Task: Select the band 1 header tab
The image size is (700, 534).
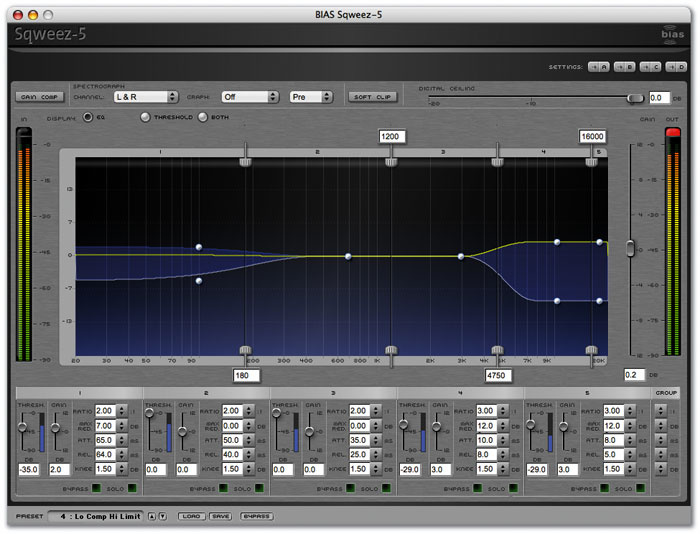Action: tap(79, 393)
